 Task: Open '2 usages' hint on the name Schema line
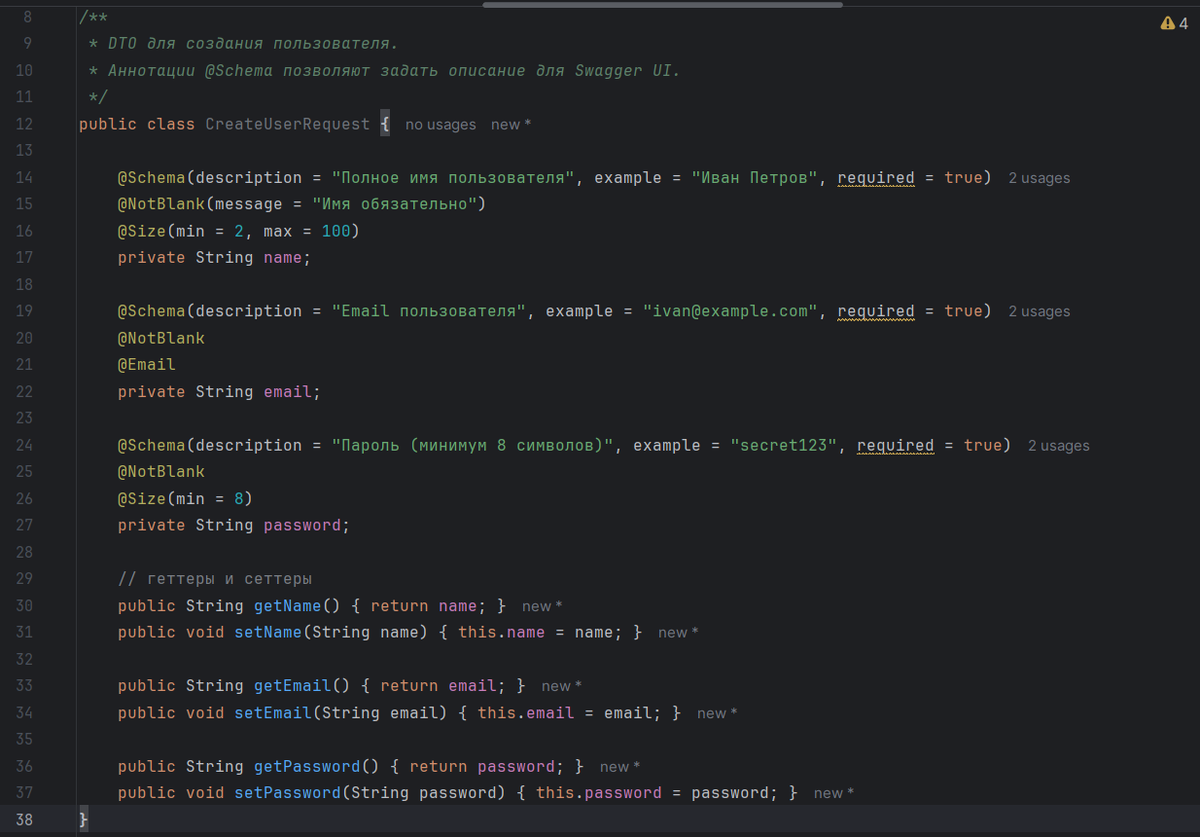(1039, 178)
